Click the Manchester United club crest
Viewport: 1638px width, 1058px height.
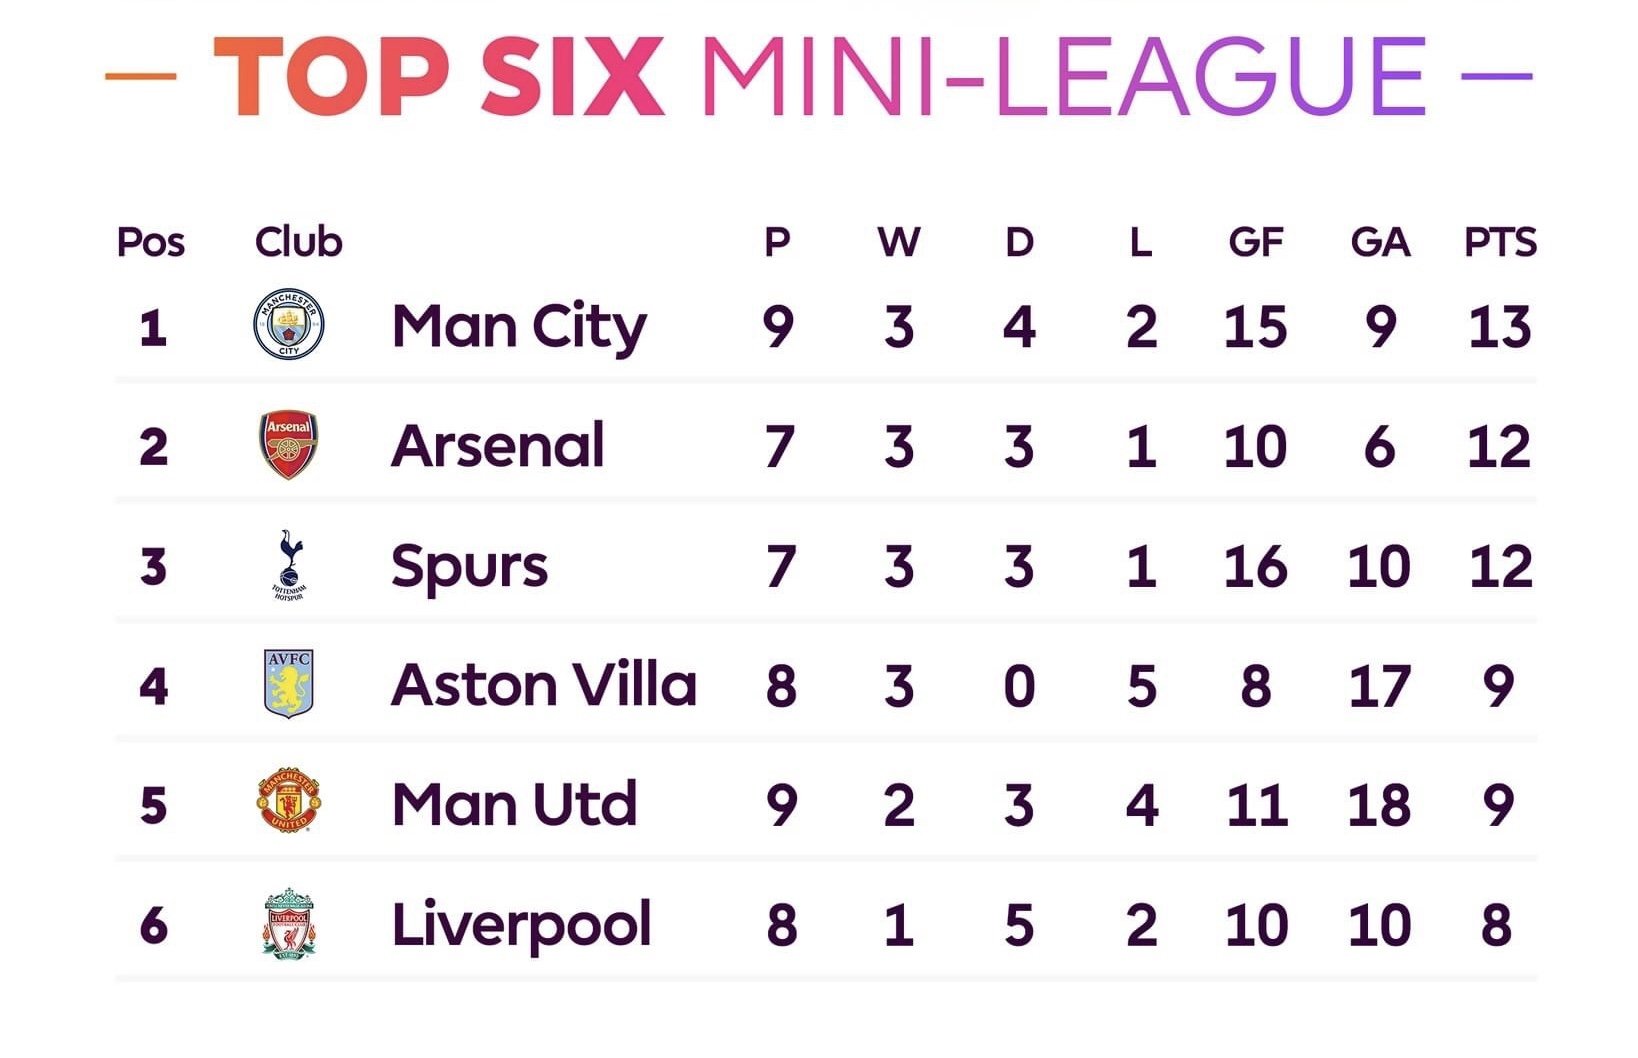point(289,801)
